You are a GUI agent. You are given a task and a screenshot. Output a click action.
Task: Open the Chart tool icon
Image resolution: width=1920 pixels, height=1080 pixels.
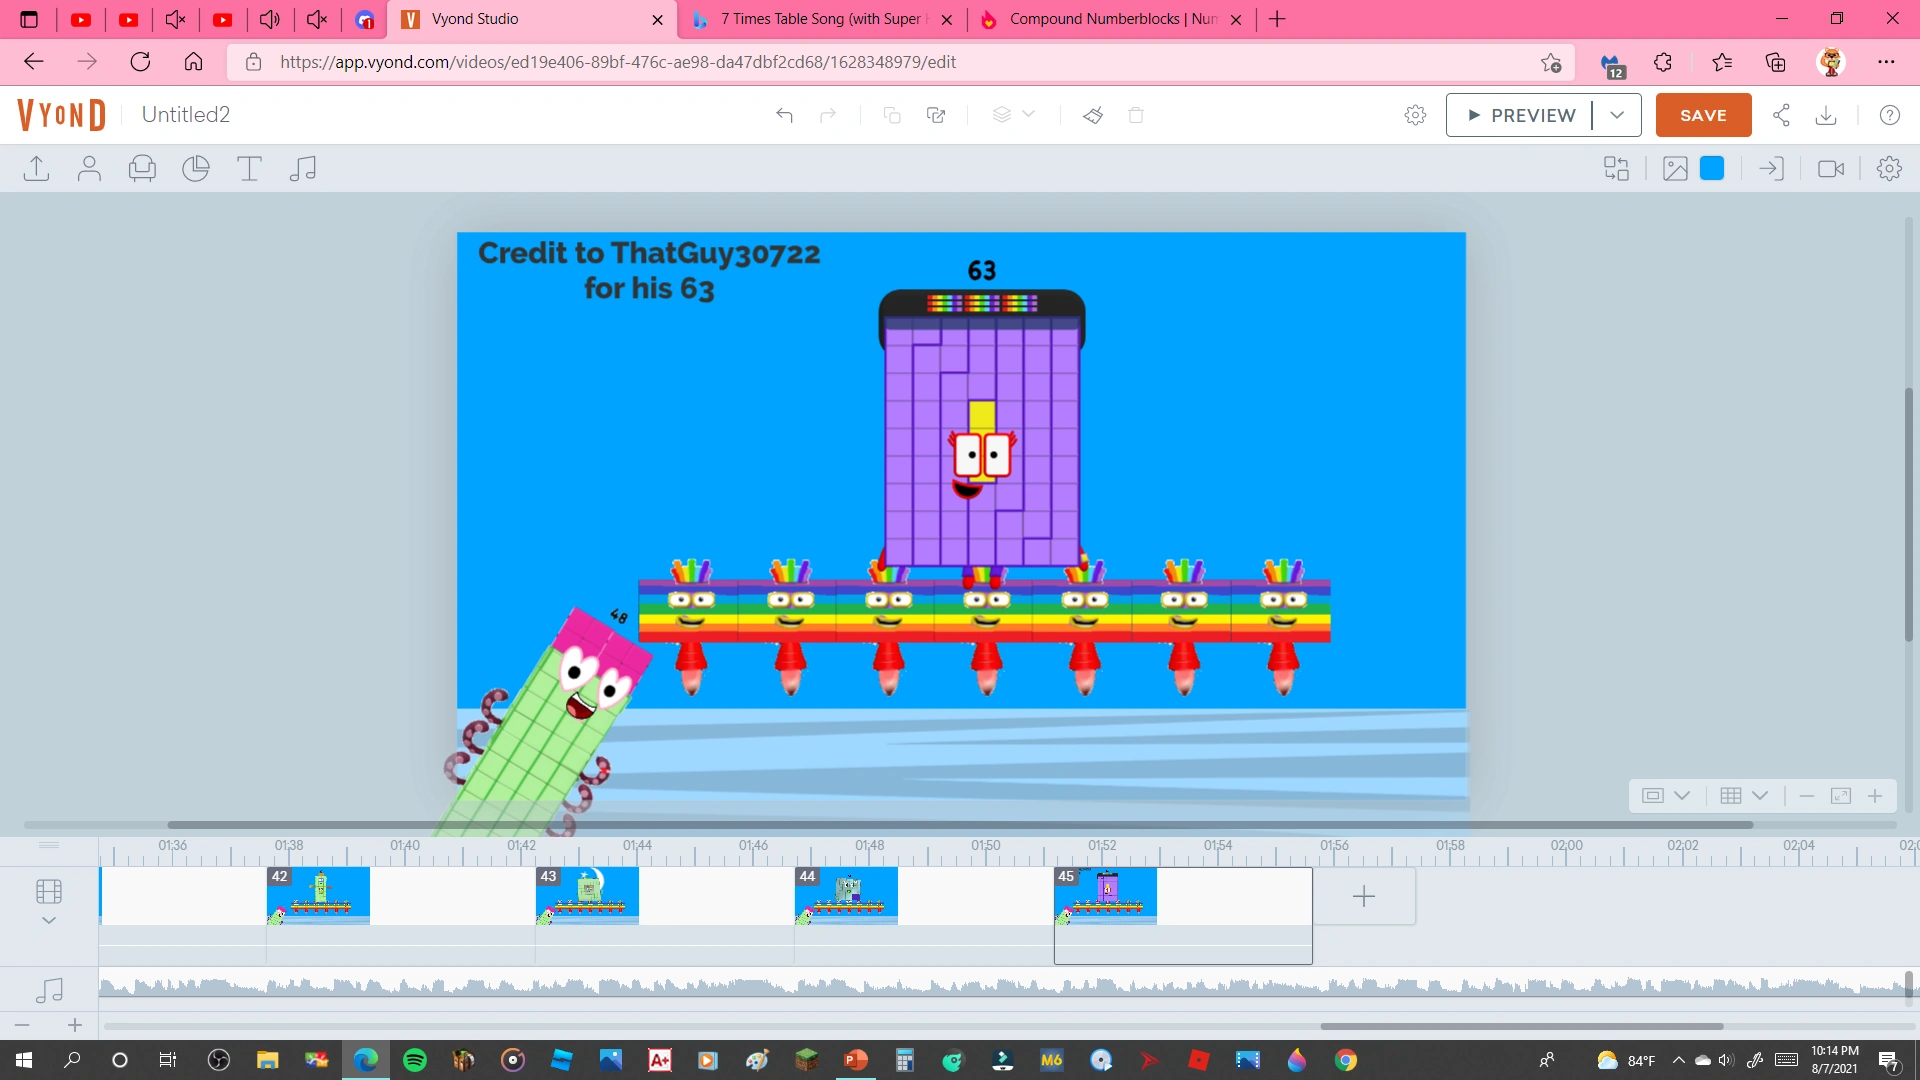(x=196, y=169)
